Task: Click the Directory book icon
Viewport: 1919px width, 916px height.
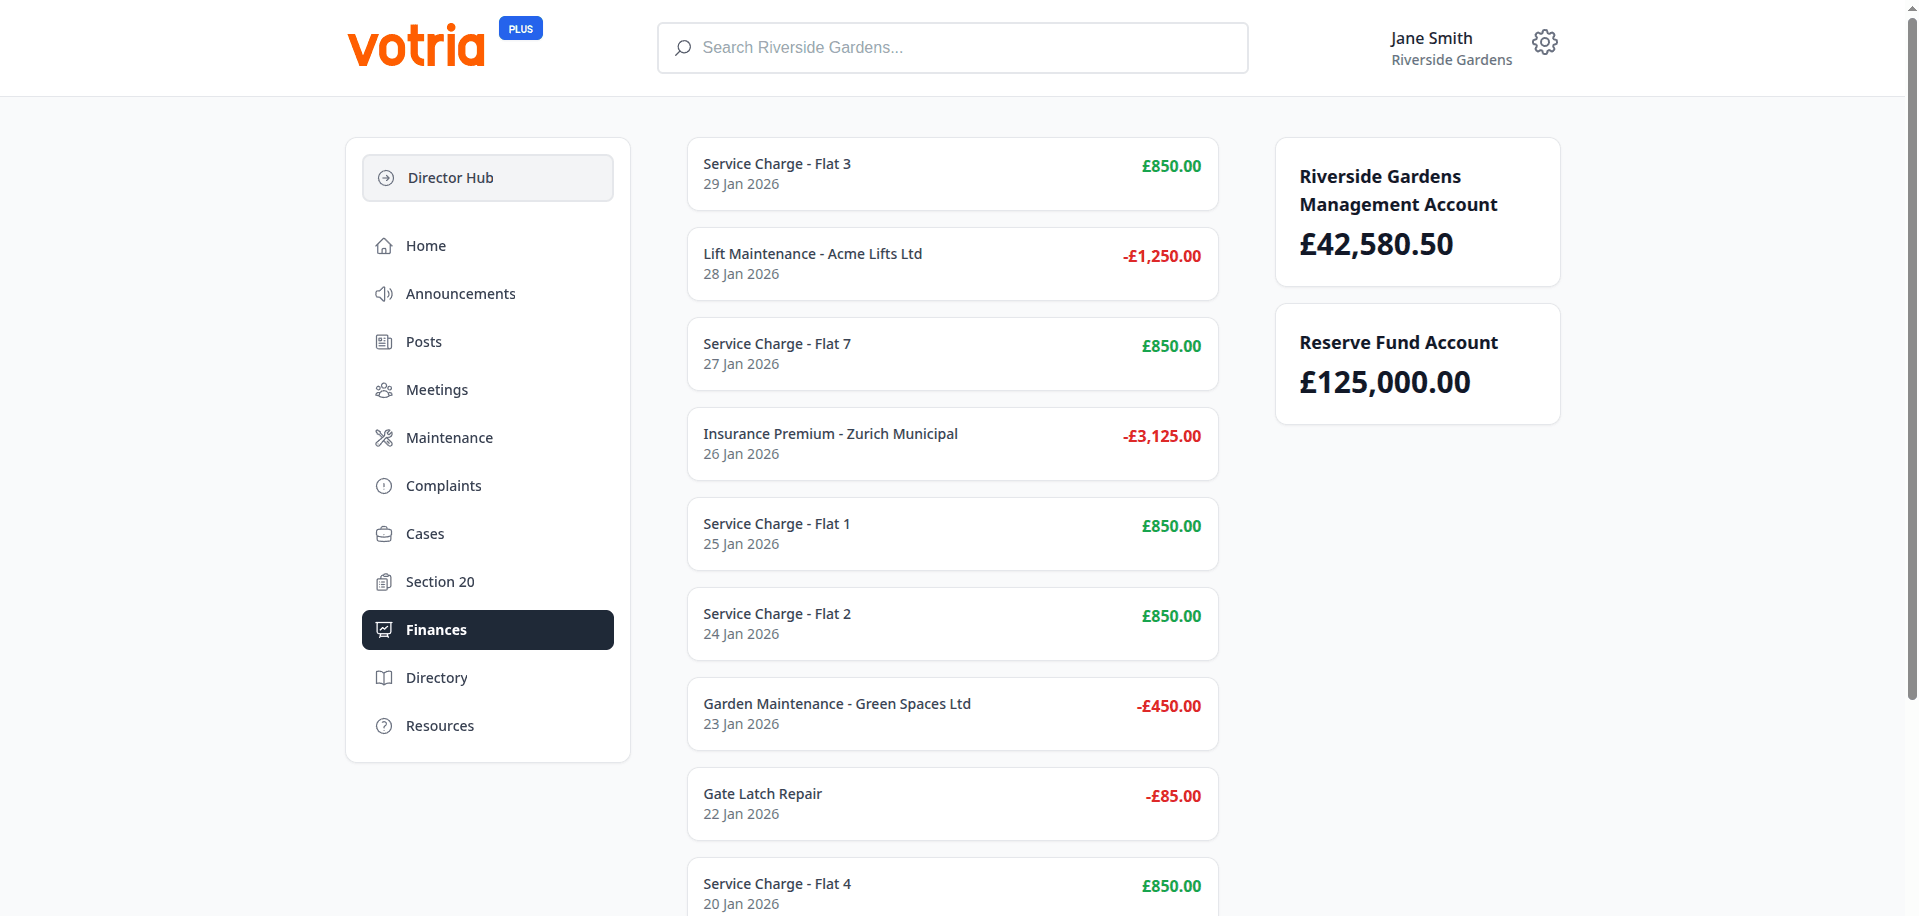Action: point(384,677)
